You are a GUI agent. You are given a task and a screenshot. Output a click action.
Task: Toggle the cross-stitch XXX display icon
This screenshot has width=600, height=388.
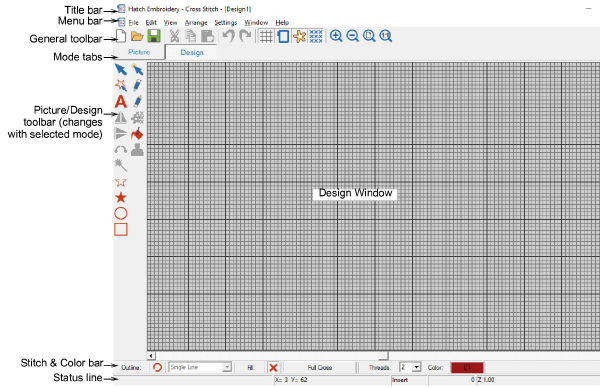[316, 36]
